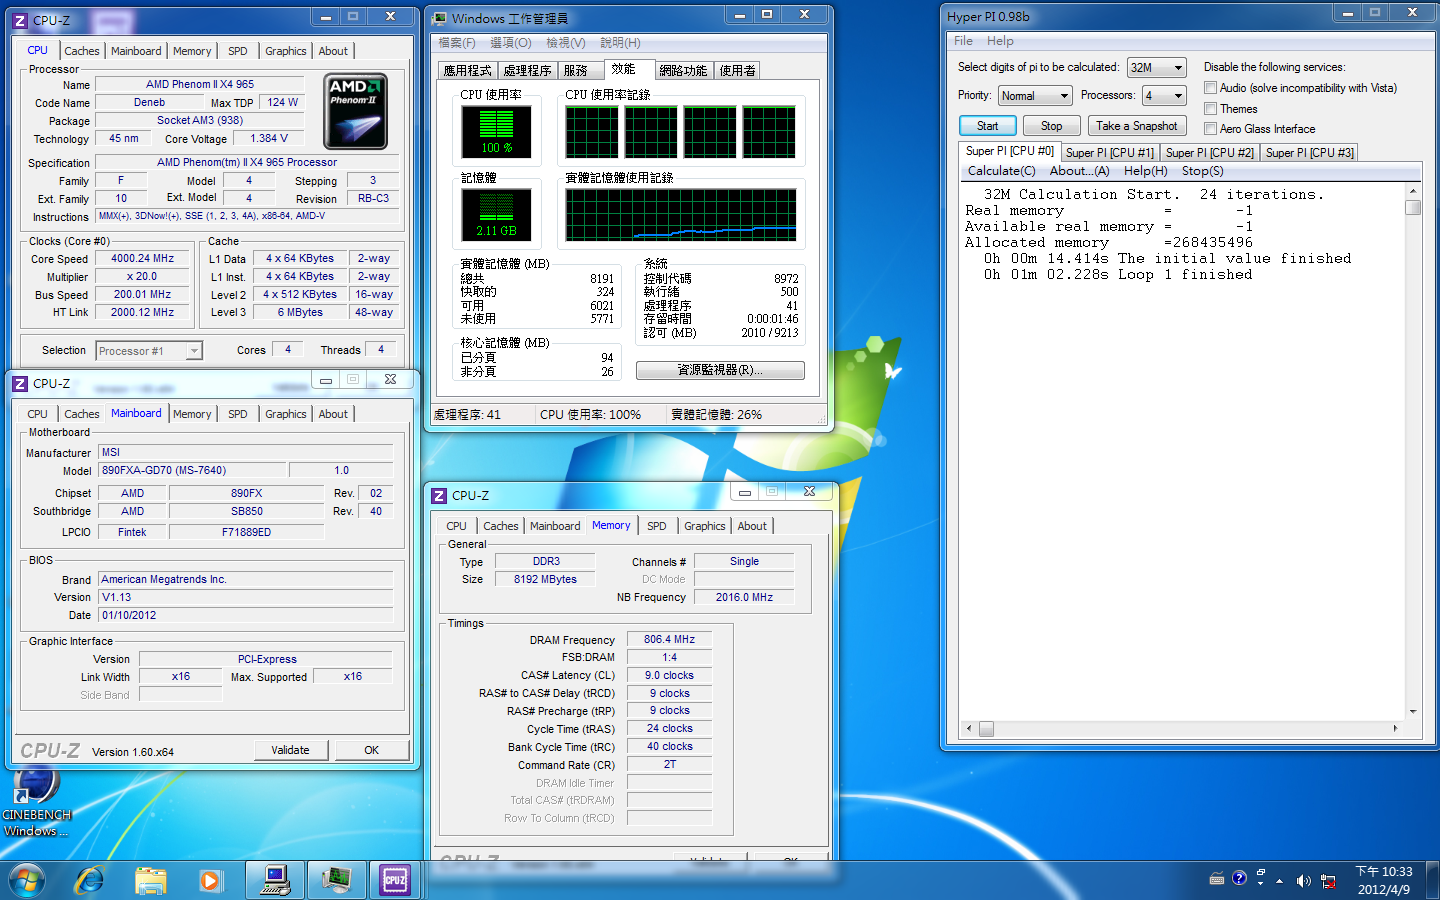Screen dimensions: 1440x900
Task: Click the help question-mark tray icon
Action: (1239, 878)
